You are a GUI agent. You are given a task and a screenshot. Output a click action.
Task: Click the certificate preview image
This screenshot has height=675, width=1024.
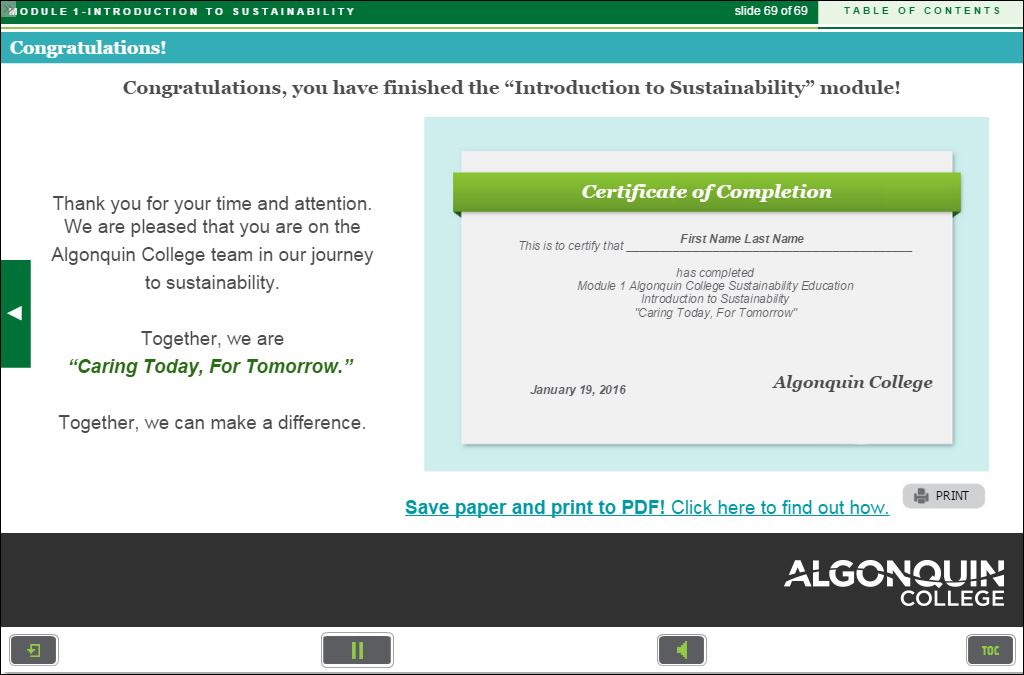click(707, 294)
